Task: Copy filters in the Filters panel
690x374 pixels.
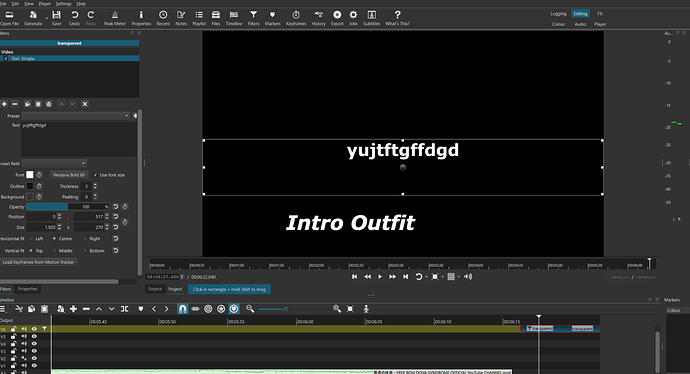Action: (x=27, y=104)
